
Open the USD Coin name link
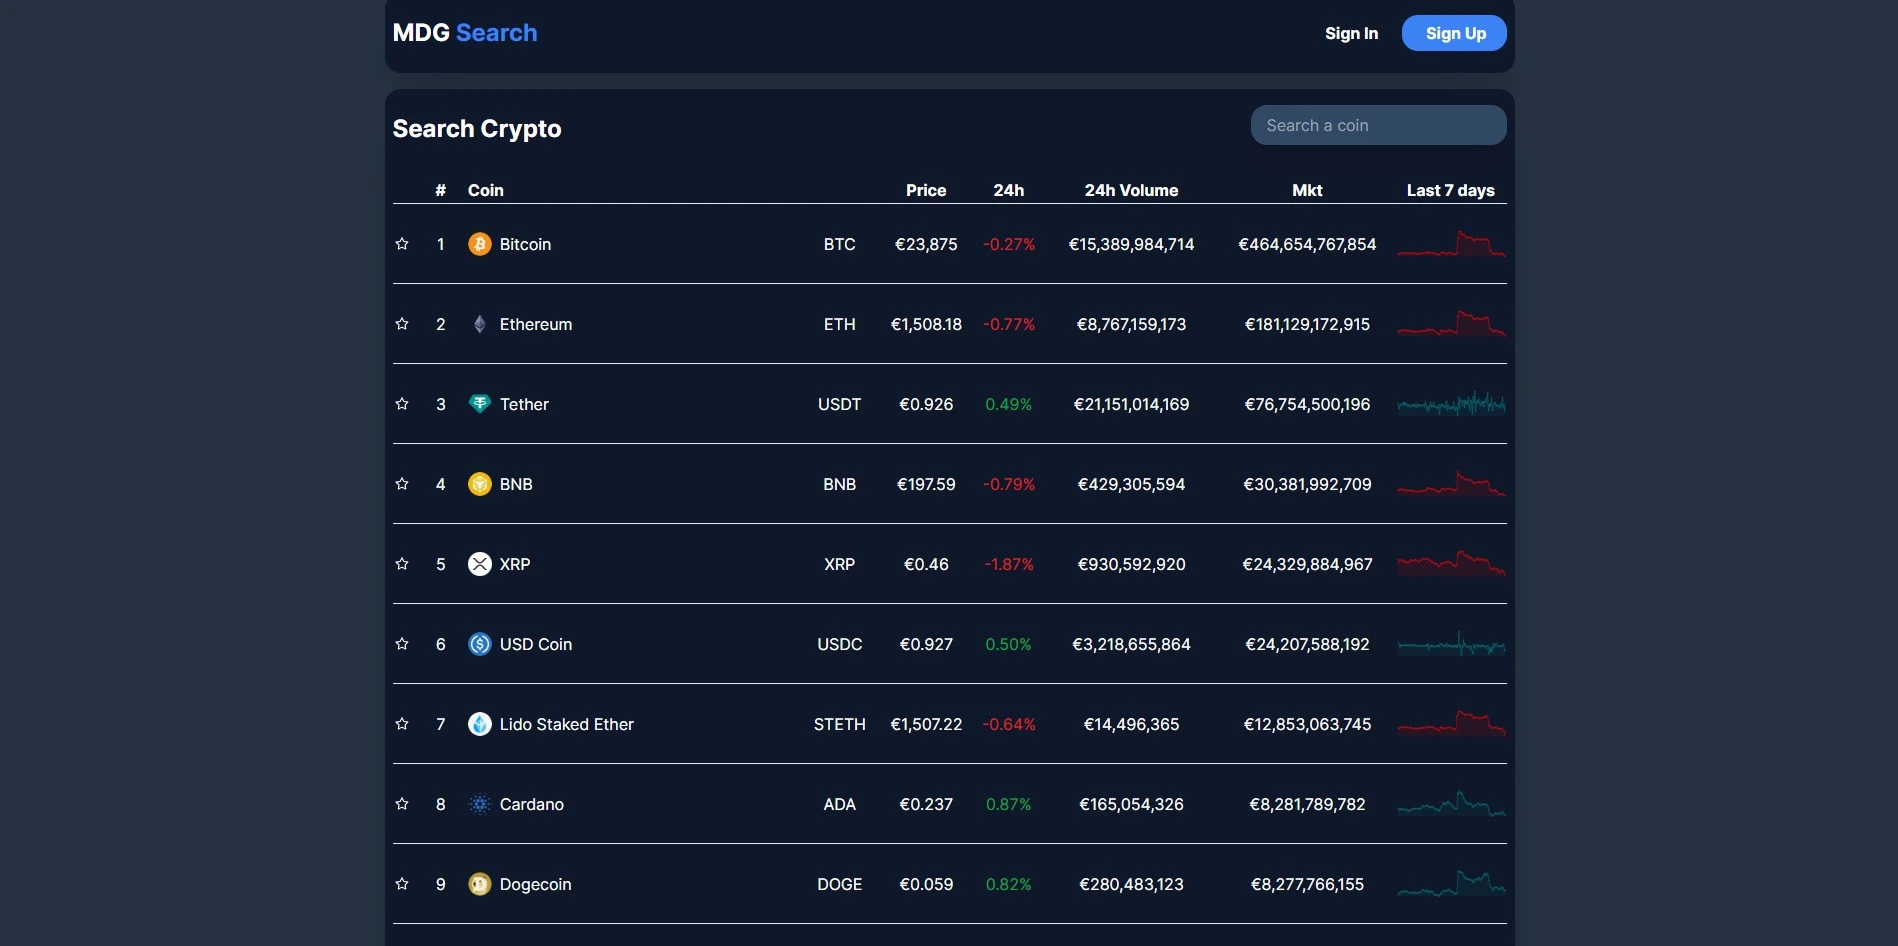[536, 644]
